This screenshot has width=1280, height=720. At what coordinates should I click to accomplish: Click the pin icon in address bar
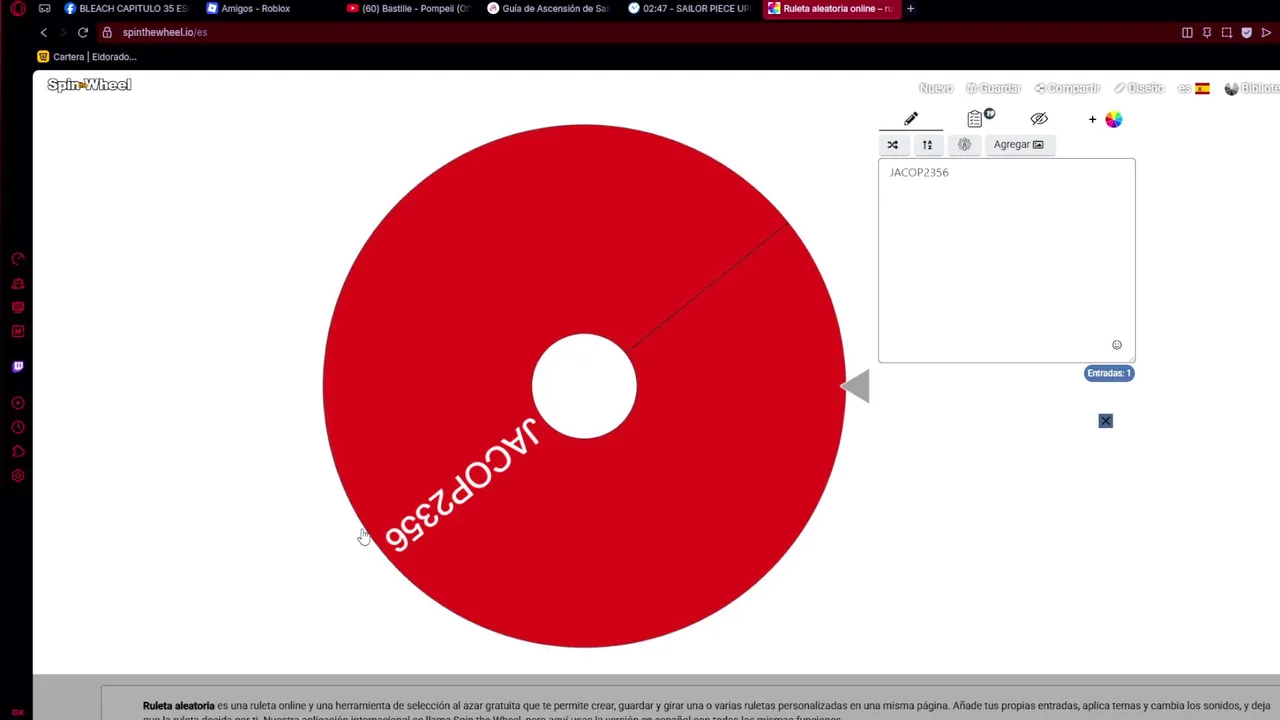[1207, 32]
